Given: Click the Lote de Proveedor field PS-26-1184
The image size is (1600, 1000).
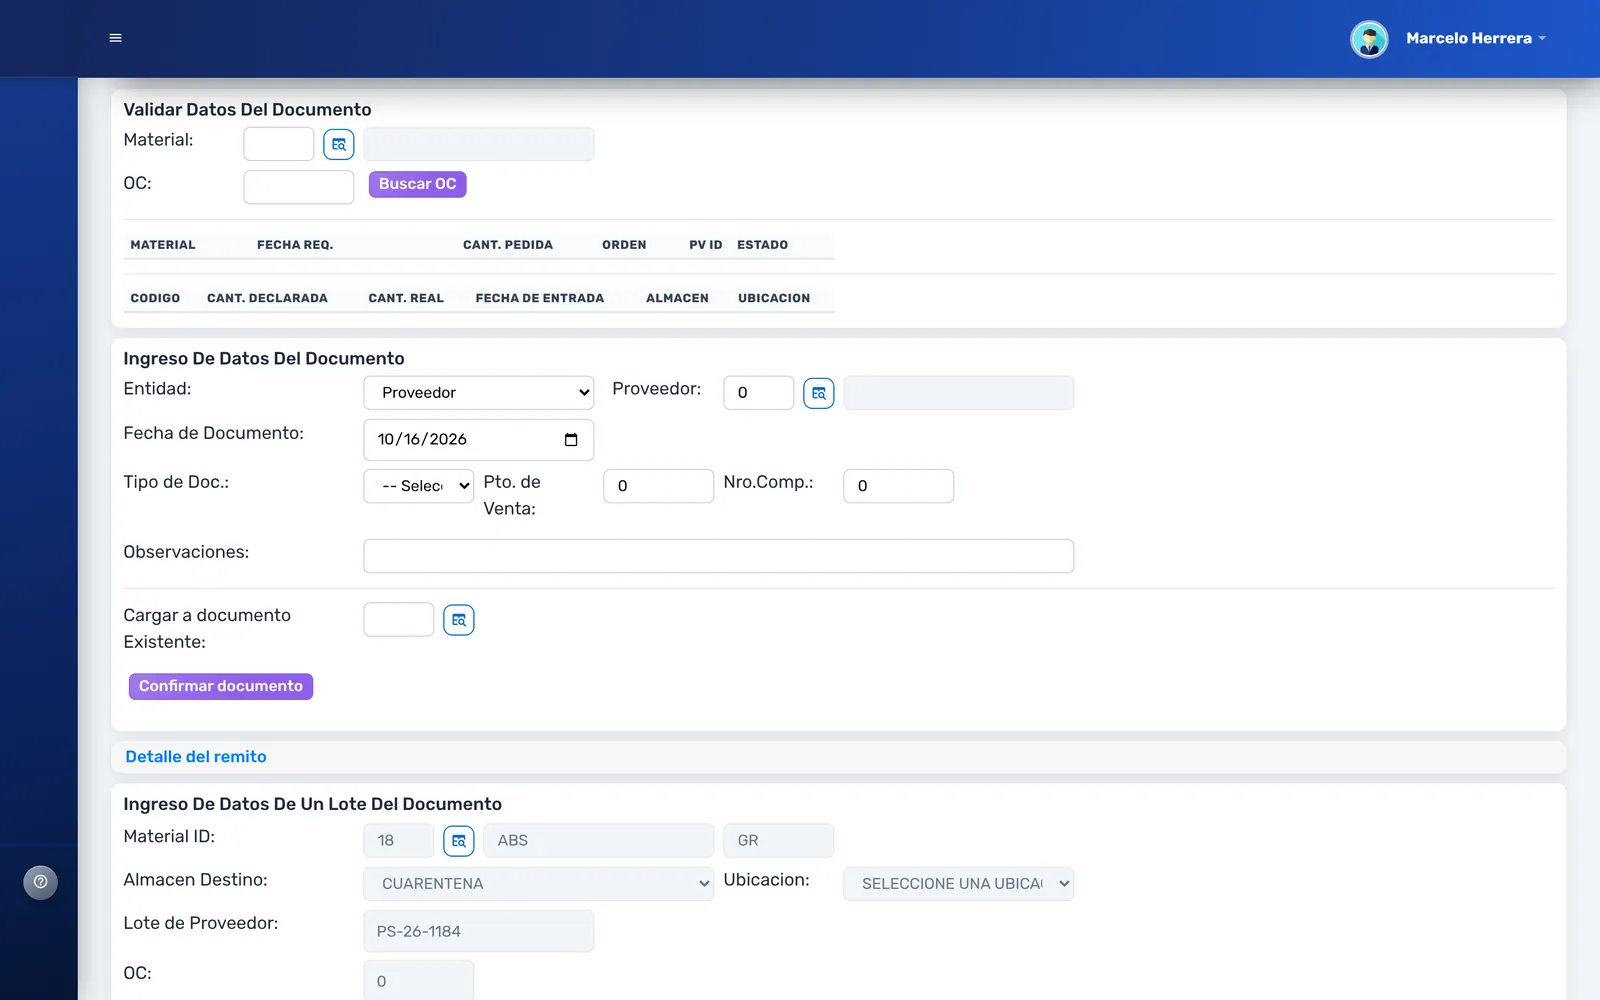Looking at the screenshot, I should pos(479,931).
